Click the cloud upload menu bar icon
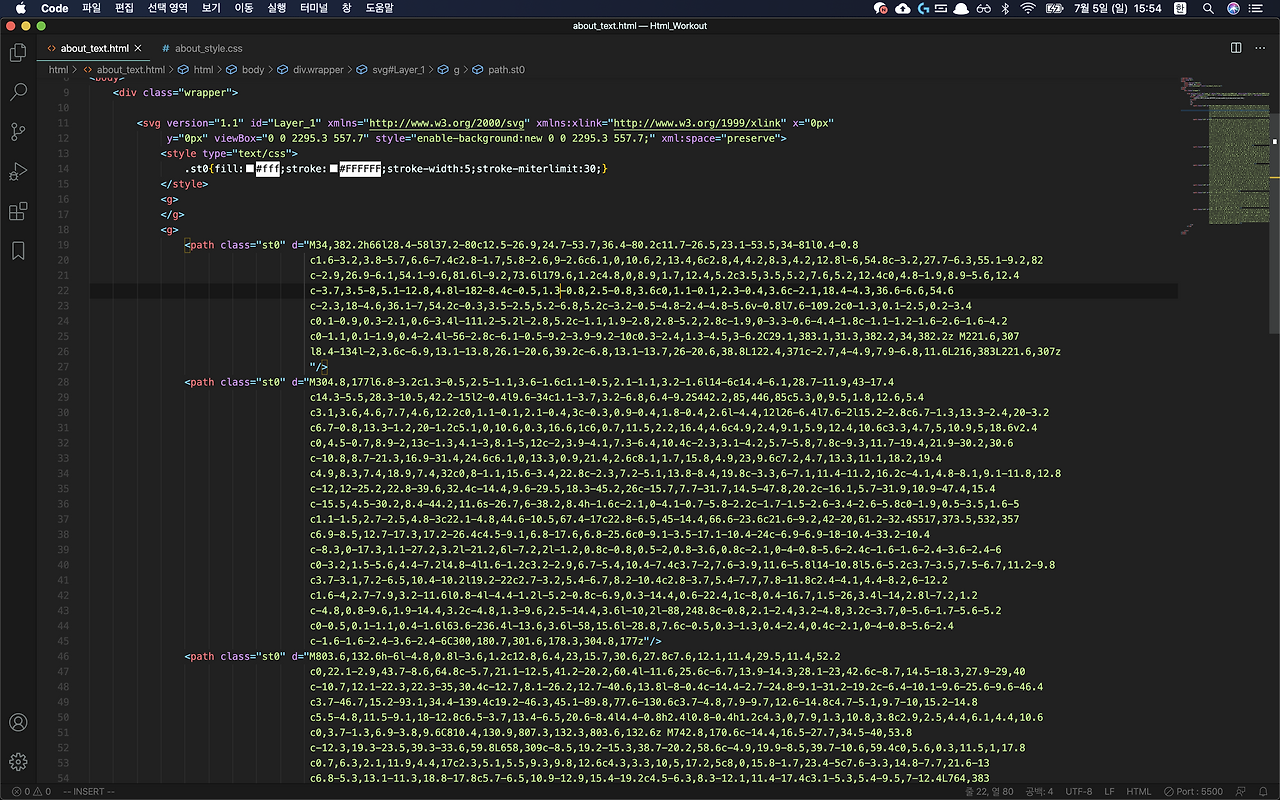This screenshot has height=800, width=1280. click(903, 8)
